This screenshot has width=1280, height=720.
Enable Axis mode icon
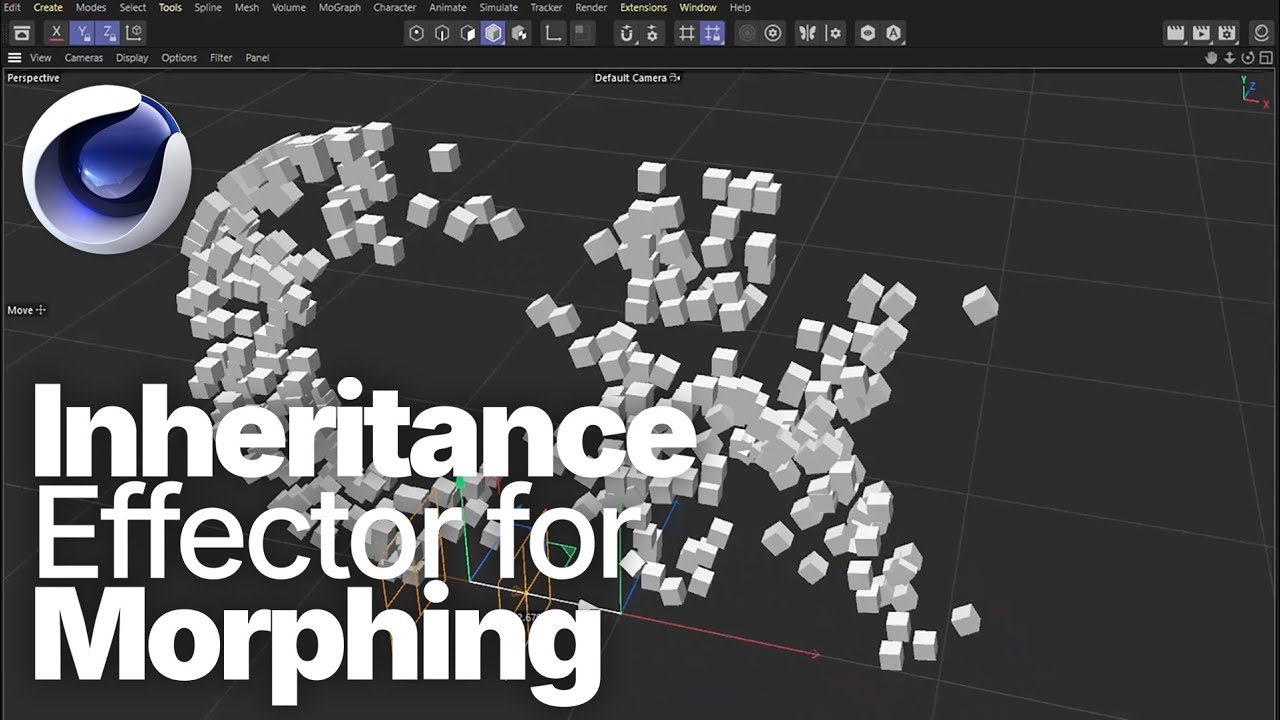[x=552, y=33]
